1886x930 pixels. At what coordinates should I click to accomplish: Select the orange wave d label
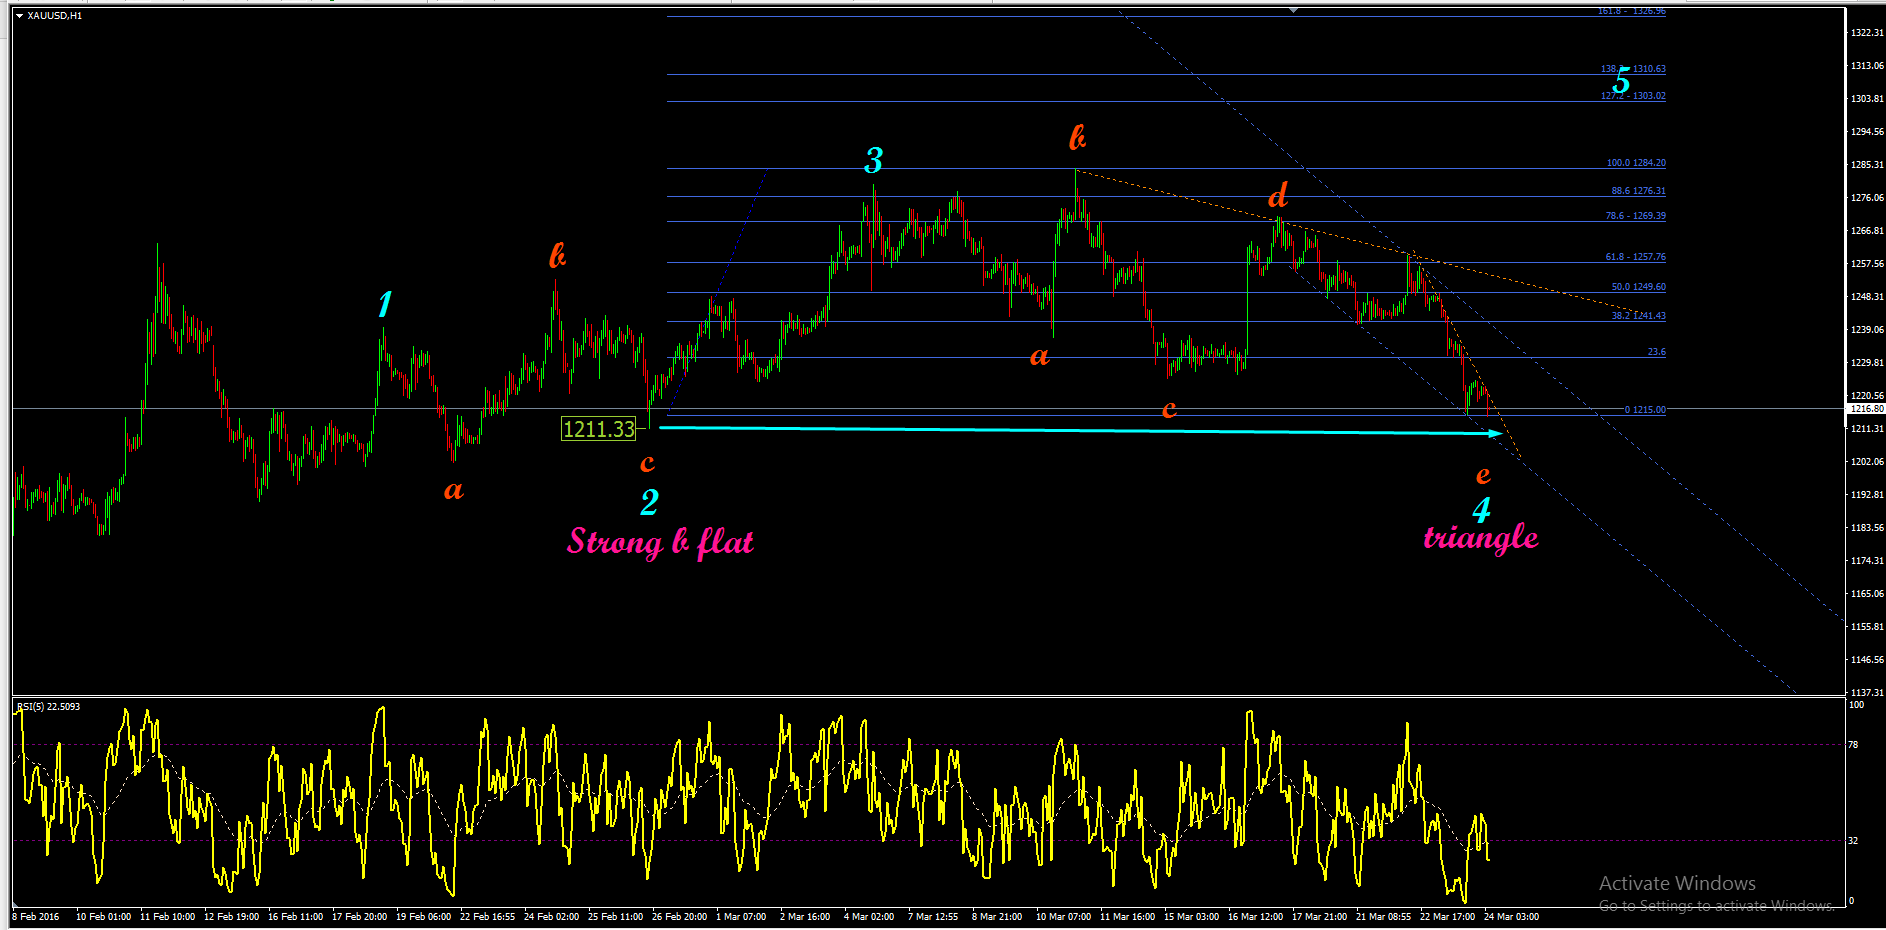coord(1278,195)
